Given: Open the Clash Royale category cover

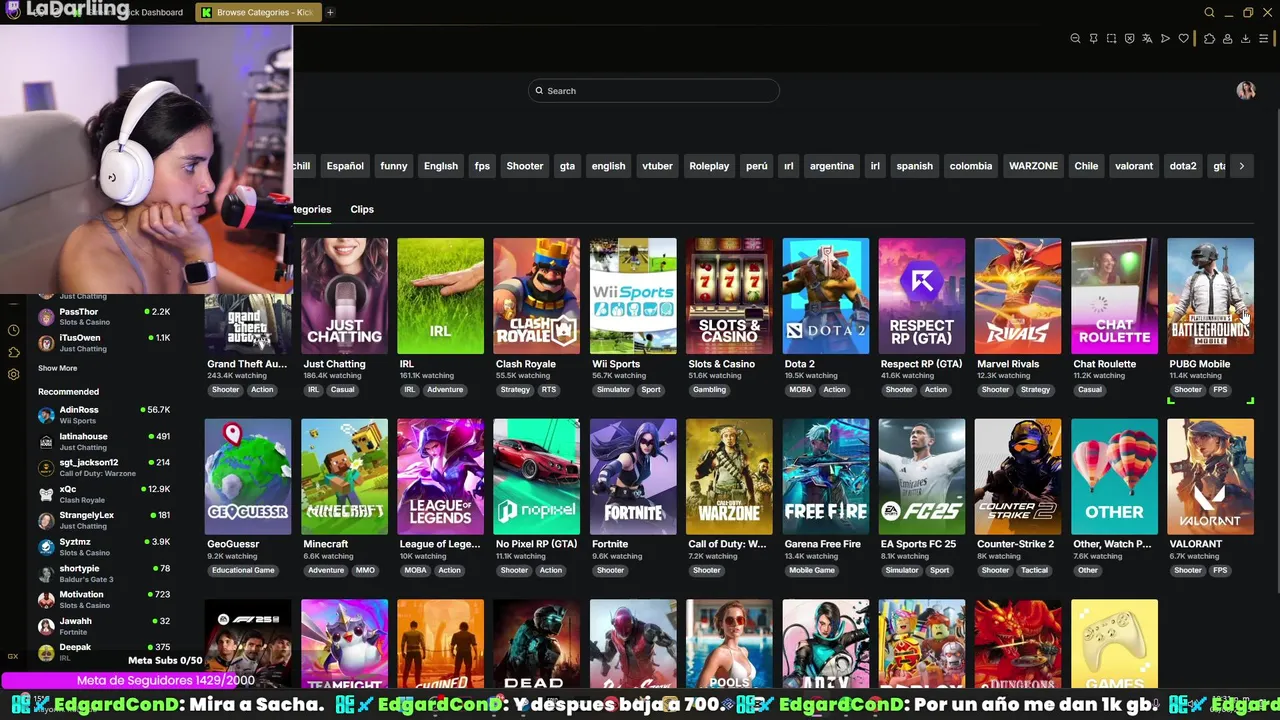Looking at the screenshot, I should [x=536, y=296].
